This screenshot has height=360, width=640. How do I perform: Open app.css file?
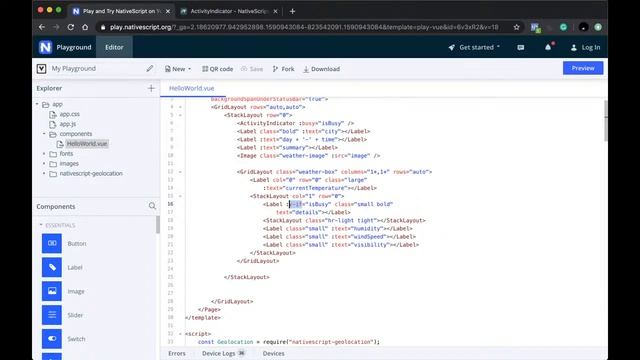pos(69,114)
